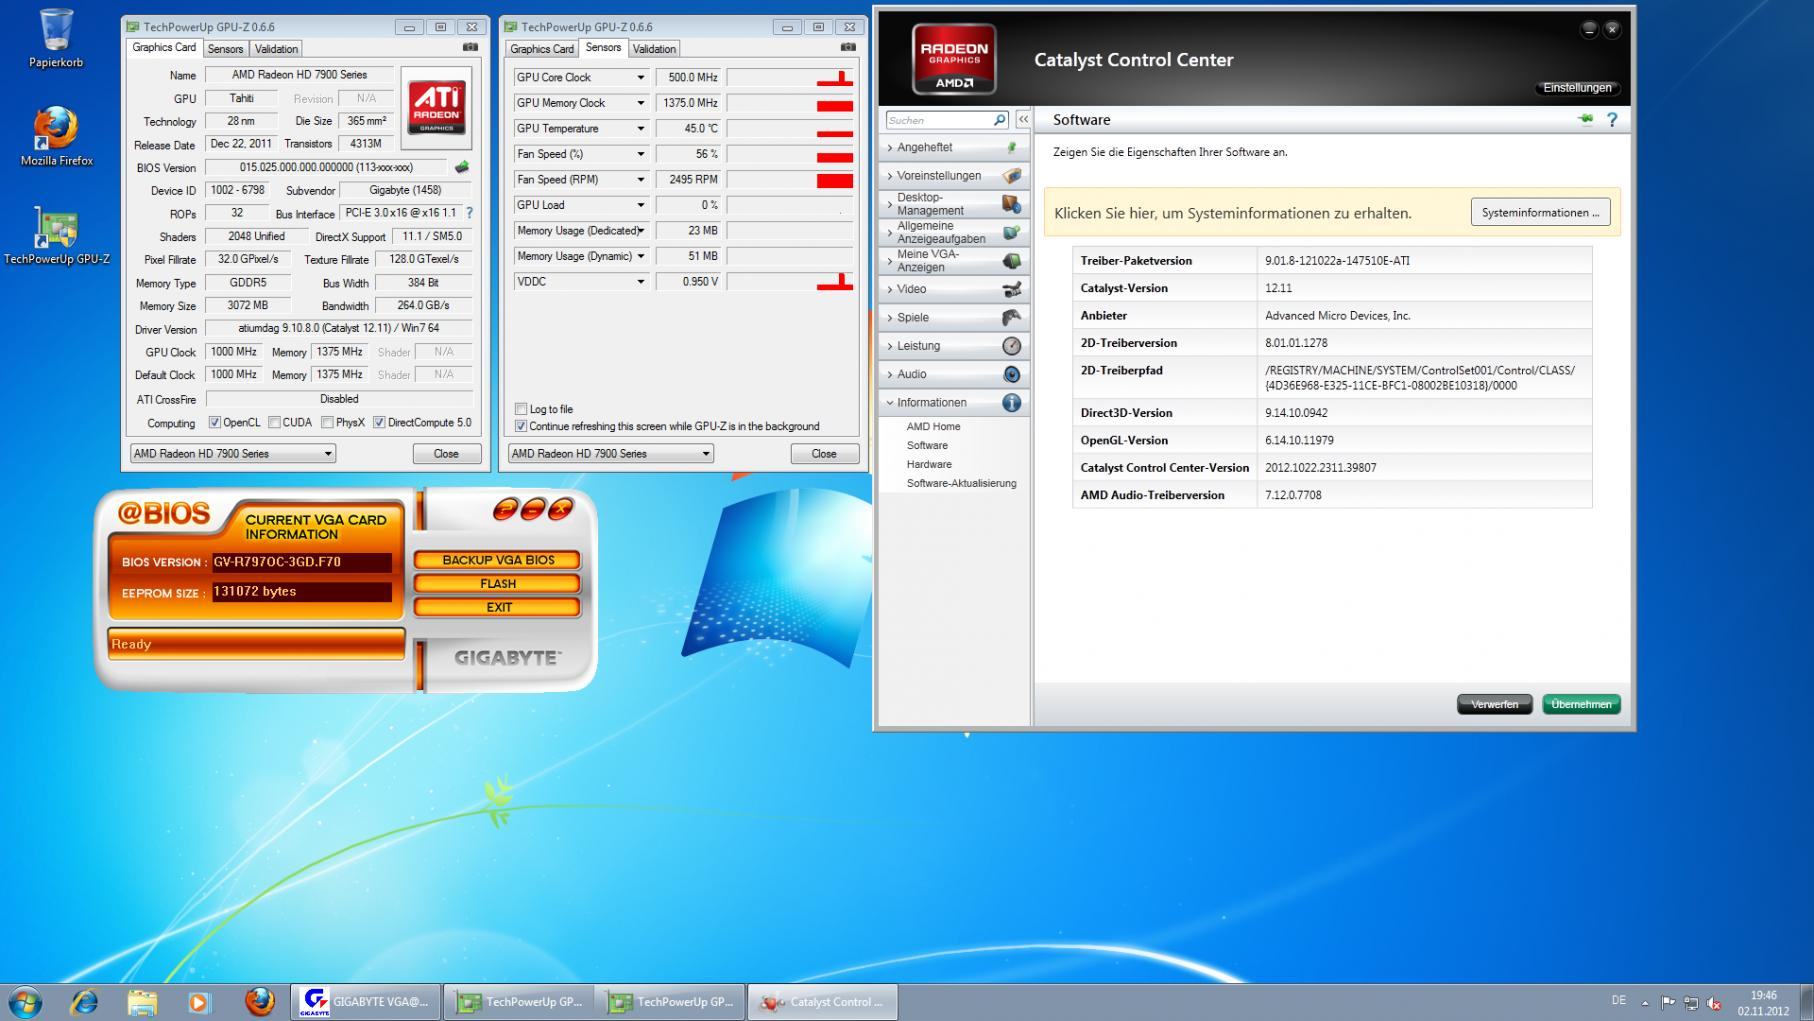Toggle the OpenCL checkbox

[x=214, y=422]
